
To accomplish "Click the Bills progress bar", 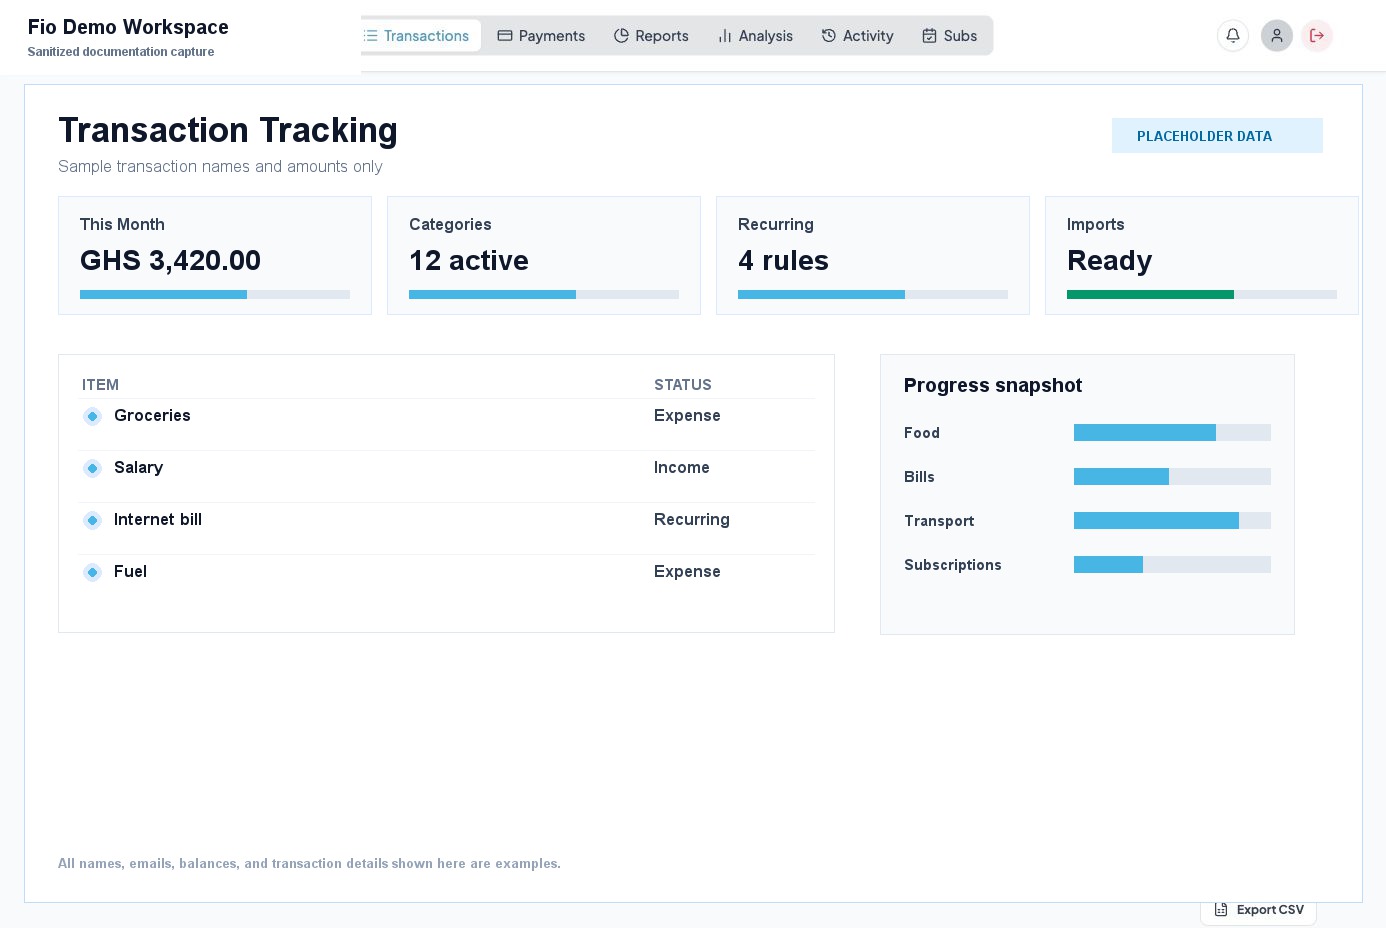I will [x=1172, y=477].
